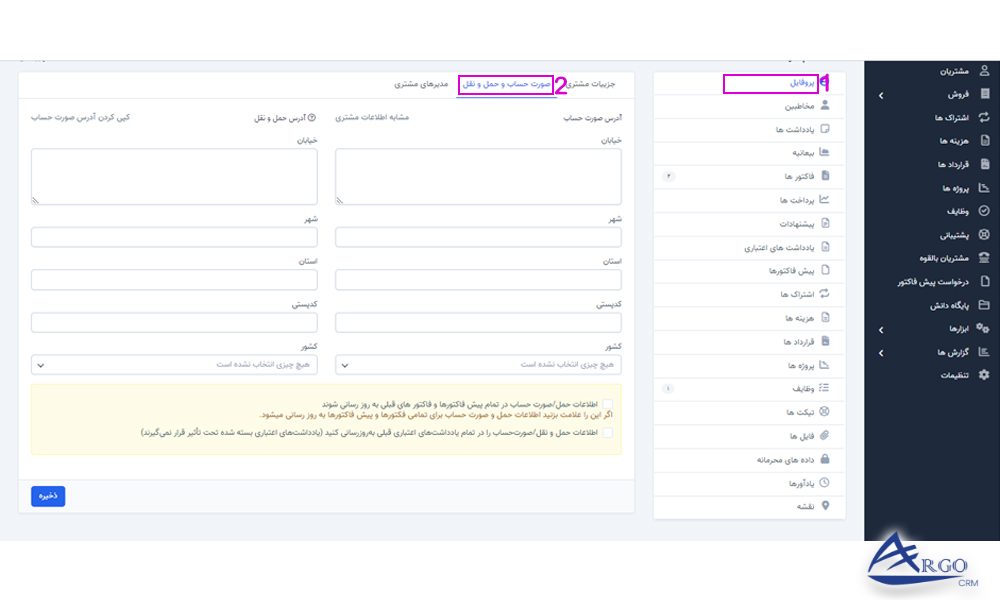The image size is (1000, 600).
Task: Open پرداخت ها via the chart icon
Action: [827, 199]
